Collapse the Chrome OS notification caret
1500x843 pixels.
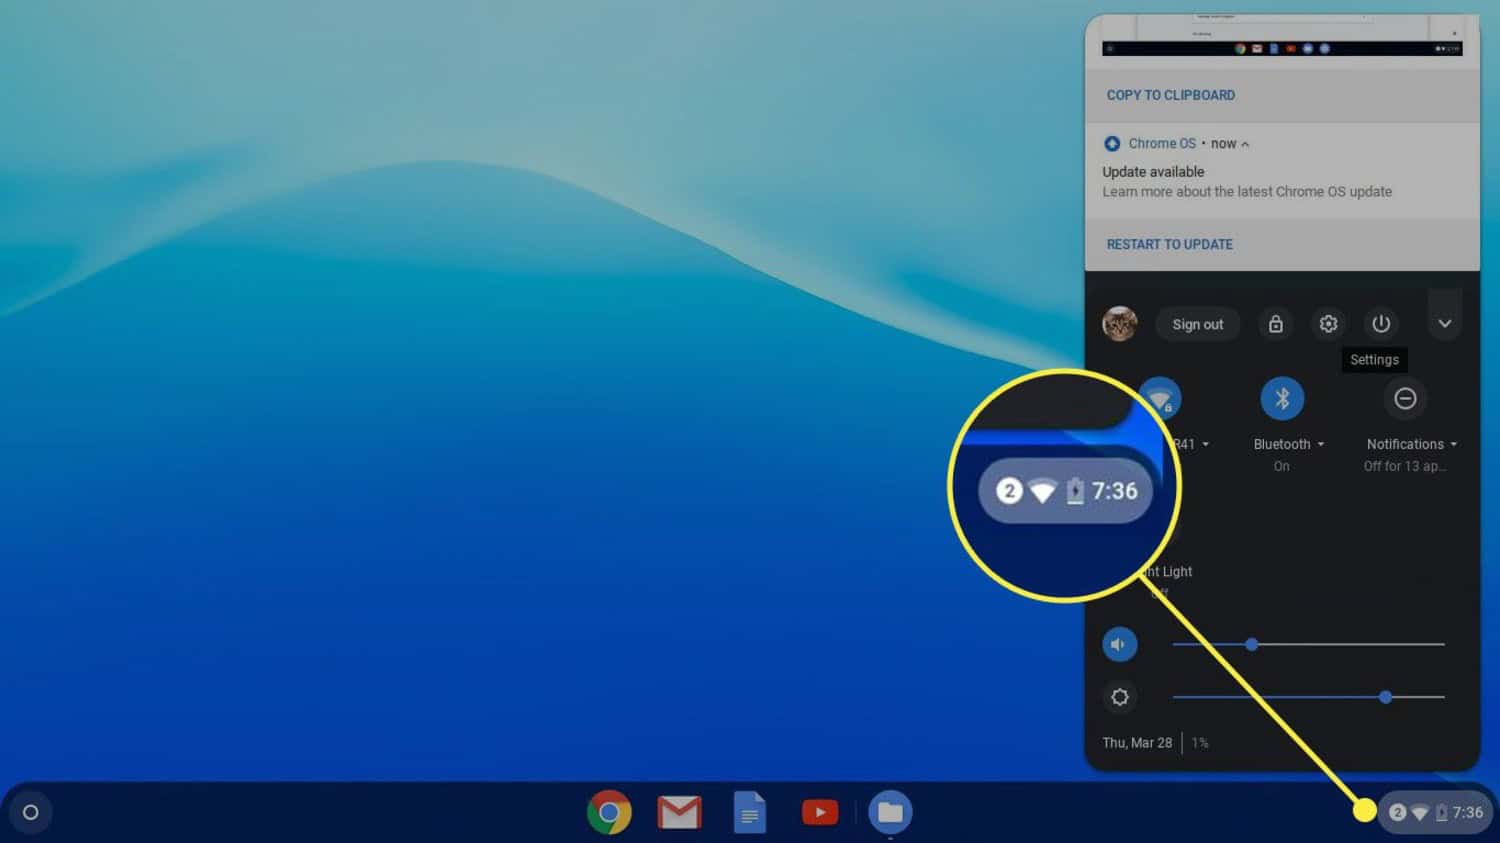[x=1245, y=144]
